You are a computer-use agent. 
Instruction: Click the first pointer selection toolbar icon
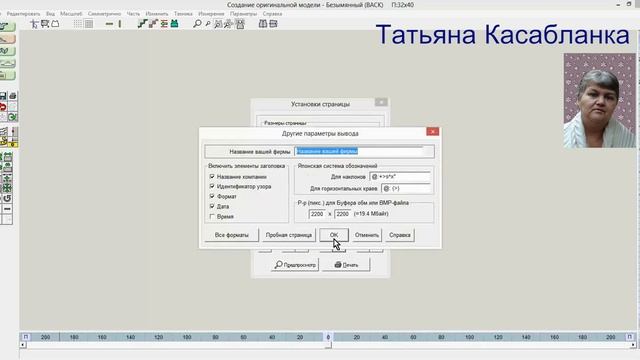[34, 24]
